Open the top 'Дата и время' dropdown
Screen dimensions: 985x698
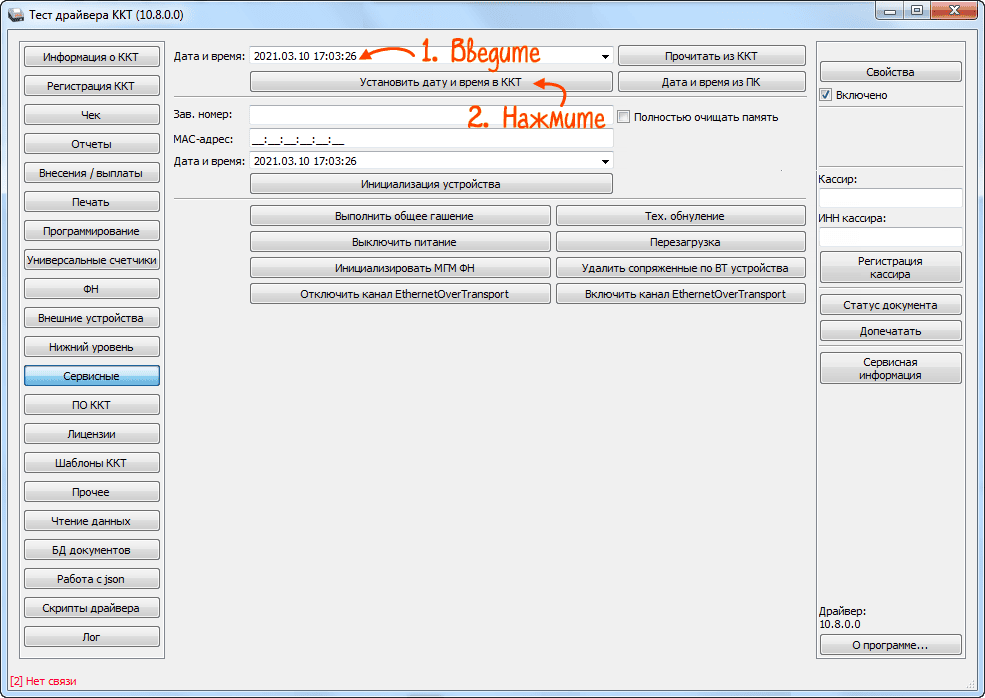tap(604, 57)
